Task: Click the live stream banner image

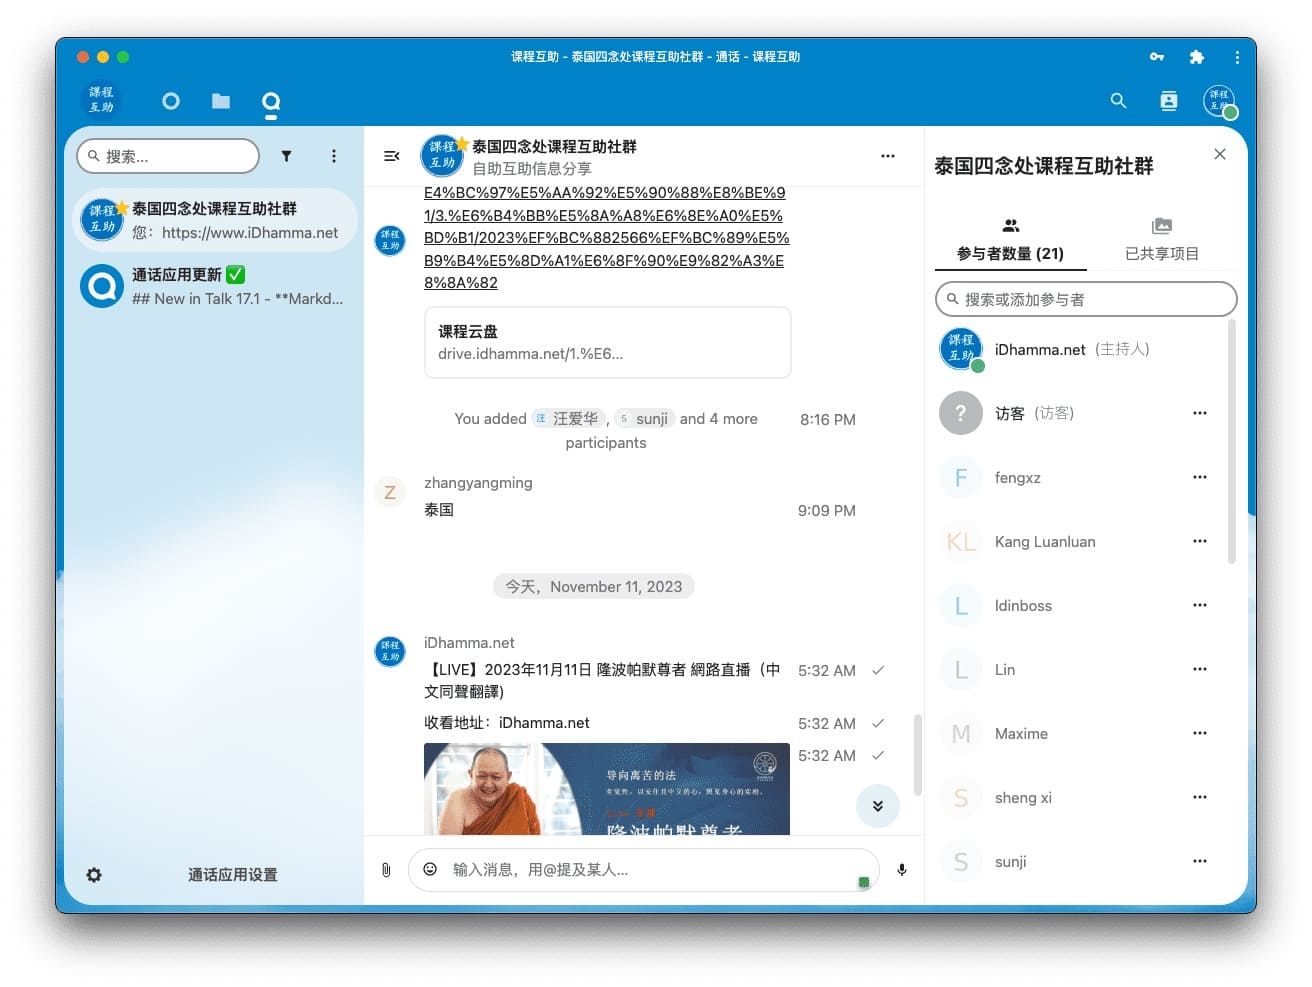Action: tap(607, 789)
